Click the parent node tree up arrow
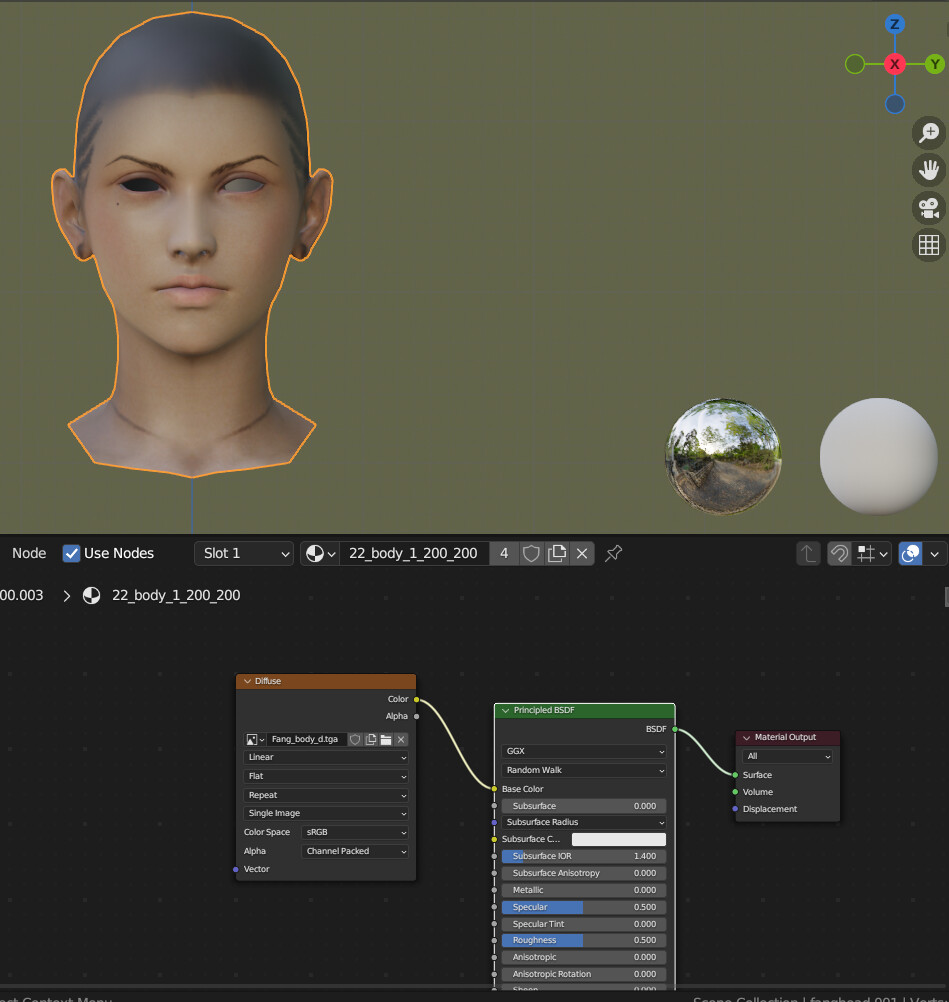 808,553
